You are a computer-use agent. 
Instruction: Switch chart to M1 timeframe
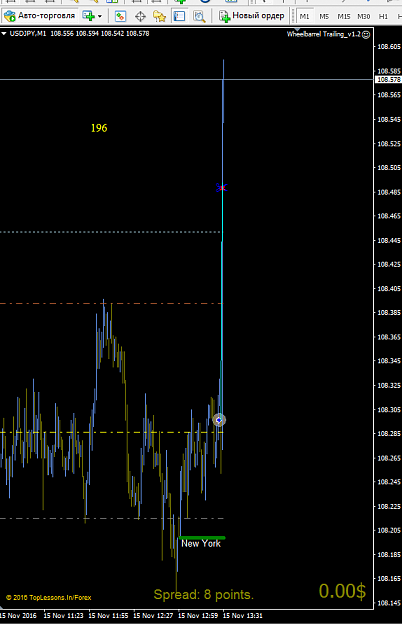304,16
